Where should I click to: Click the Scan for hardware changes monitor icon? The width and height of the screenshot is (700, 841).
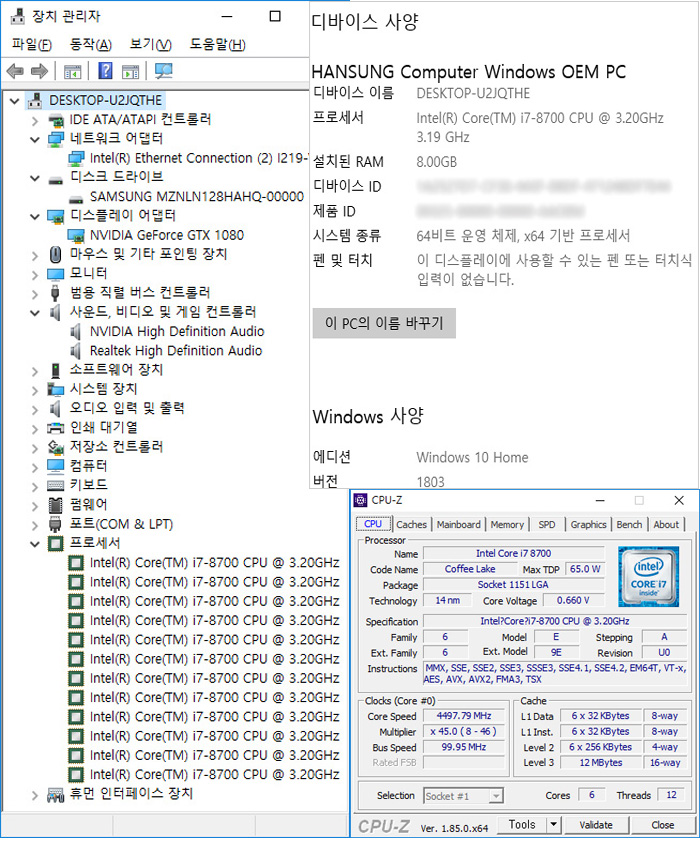tap(163, 71)
